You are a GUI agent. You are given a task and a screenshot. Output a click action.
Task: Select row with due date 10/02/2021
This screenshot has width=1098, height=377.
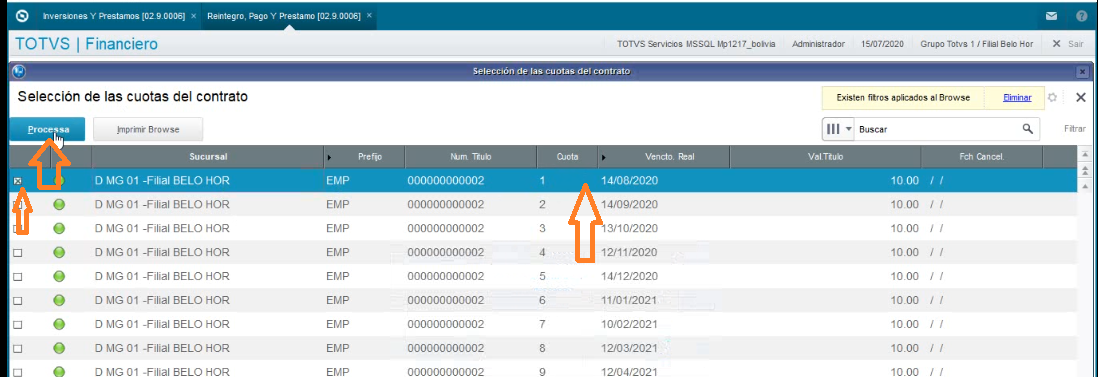point(543,324)
